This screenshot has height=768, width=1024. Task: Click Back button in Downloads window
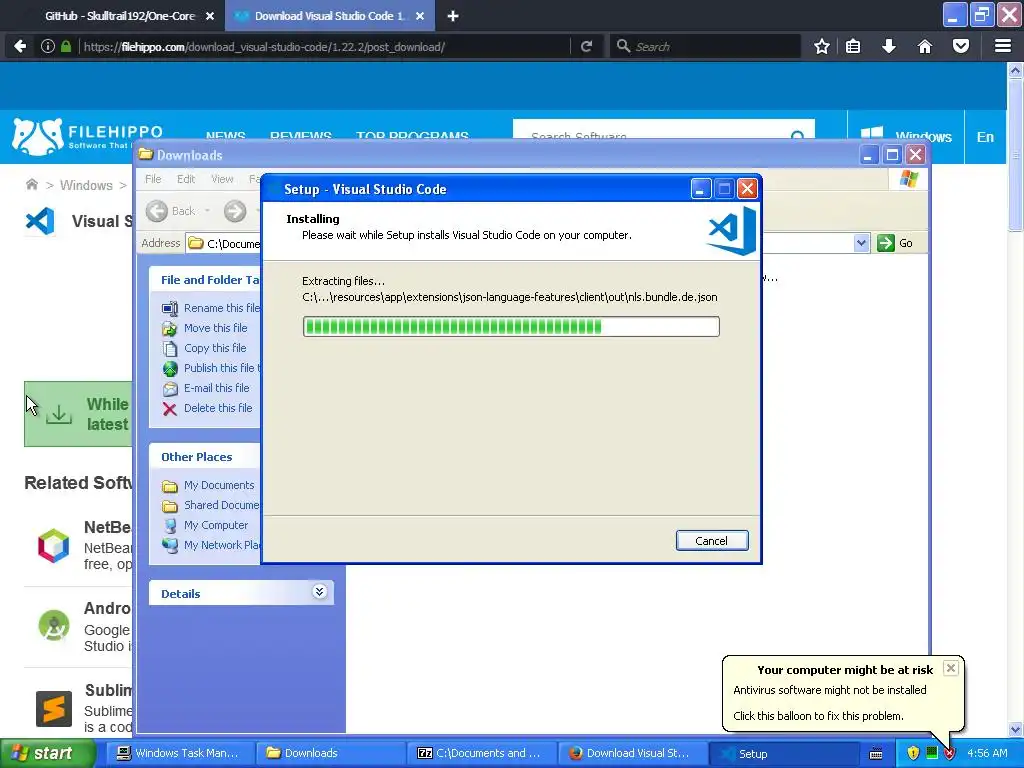171,211
